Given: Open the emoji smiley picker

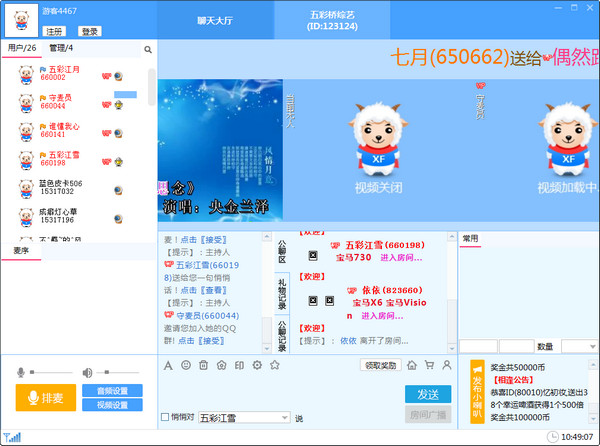Looking at the screenshot, I should click(185, 366).
